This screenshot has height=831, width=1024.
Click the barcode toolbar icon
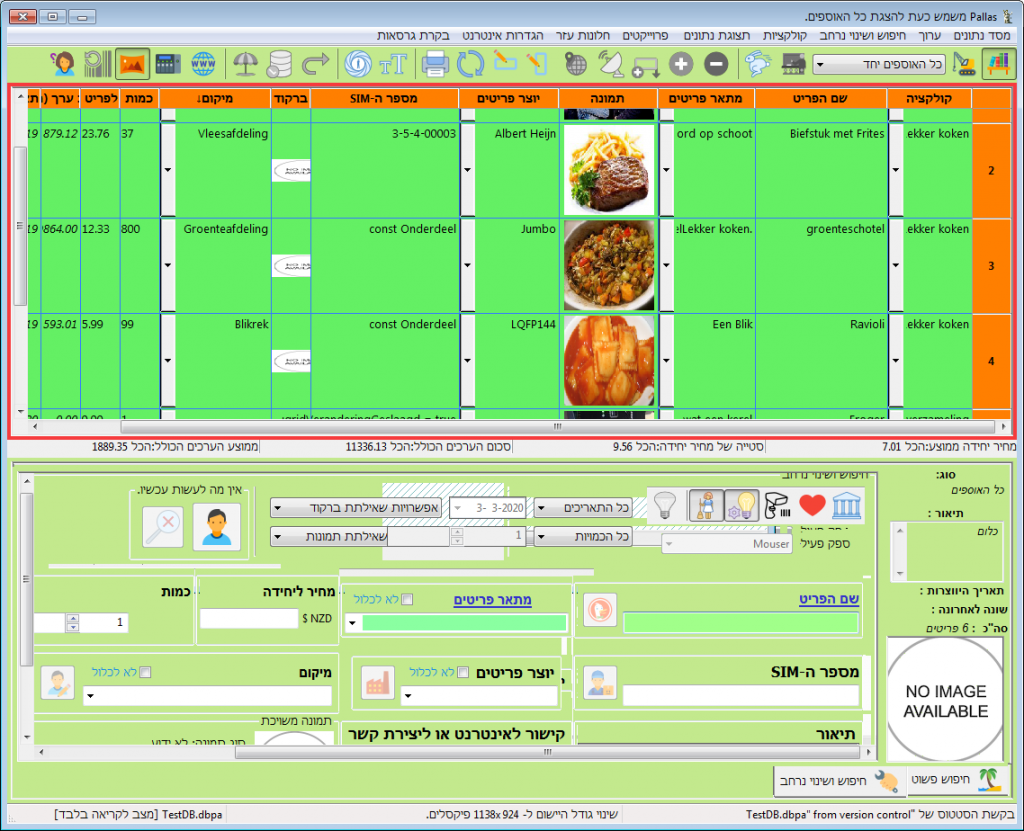(x=98, y=64)
